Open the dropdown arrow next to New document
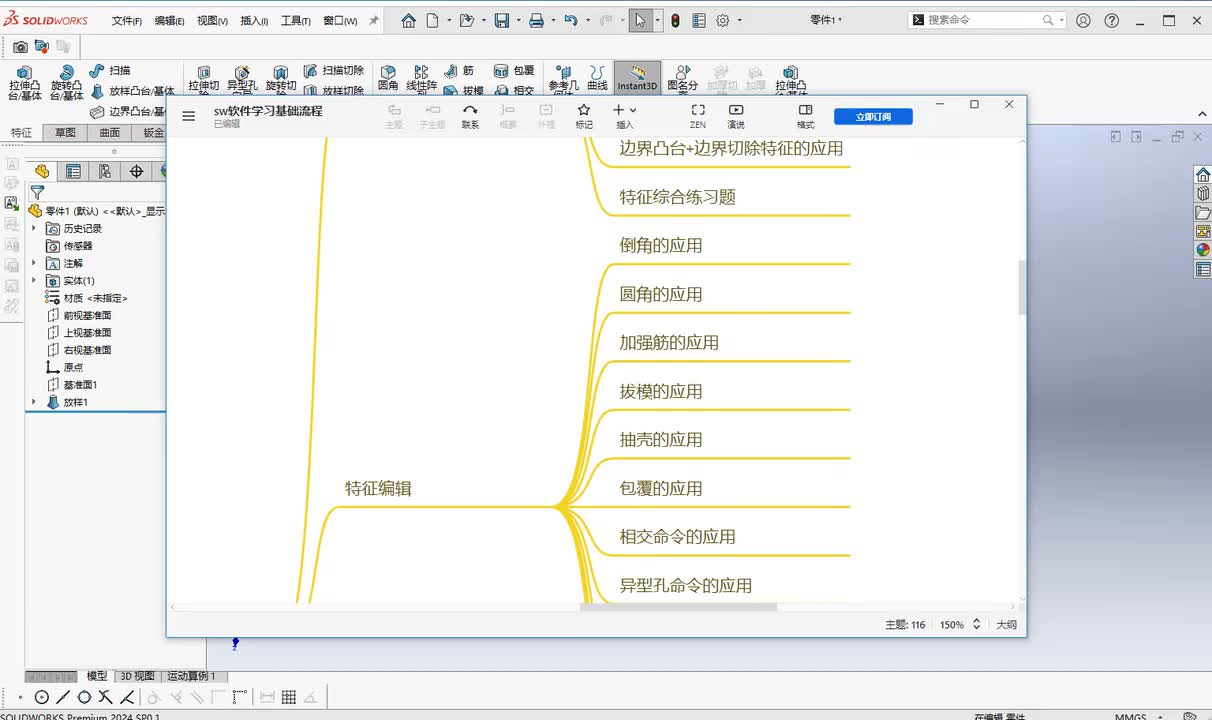 coord(448,20)
